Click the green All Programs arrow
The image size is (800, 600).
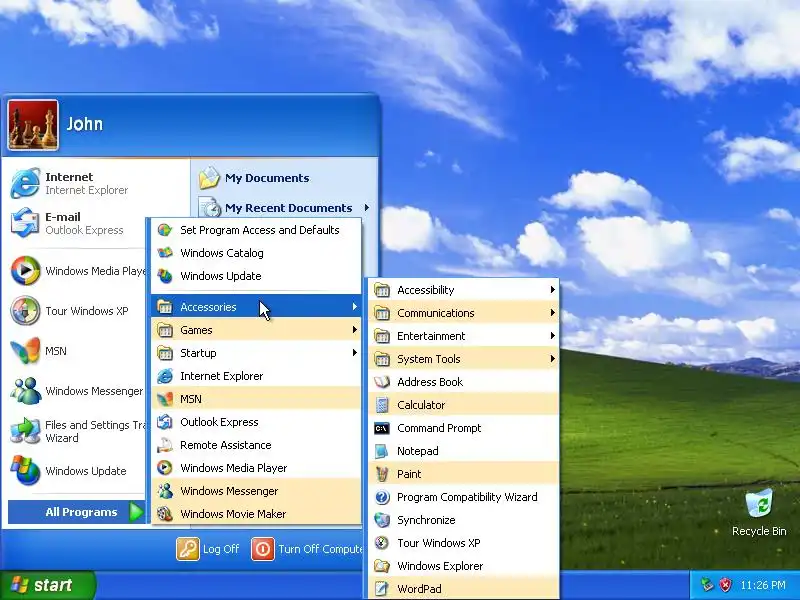pos(136,512)
